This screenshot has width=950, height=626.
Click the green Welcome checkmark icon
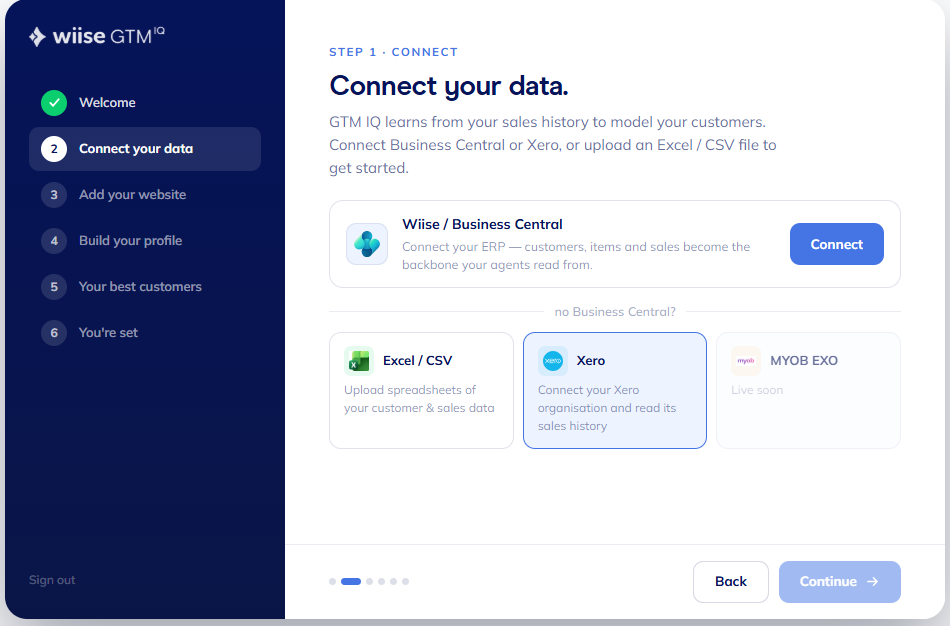click(x=54, y=102)
